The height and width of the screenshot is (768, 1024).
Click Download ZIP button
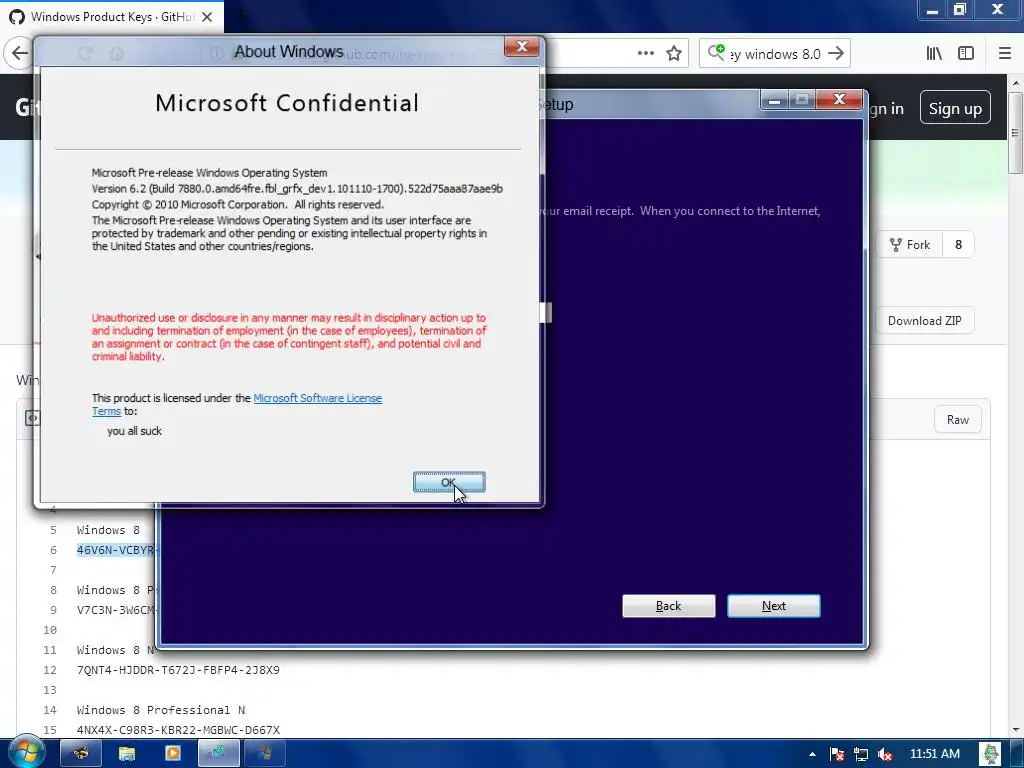[924, 321]
